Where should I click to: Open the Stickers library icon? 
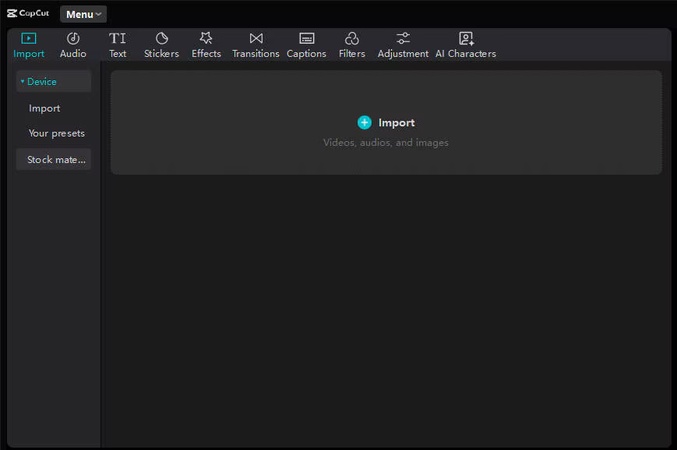161,38
